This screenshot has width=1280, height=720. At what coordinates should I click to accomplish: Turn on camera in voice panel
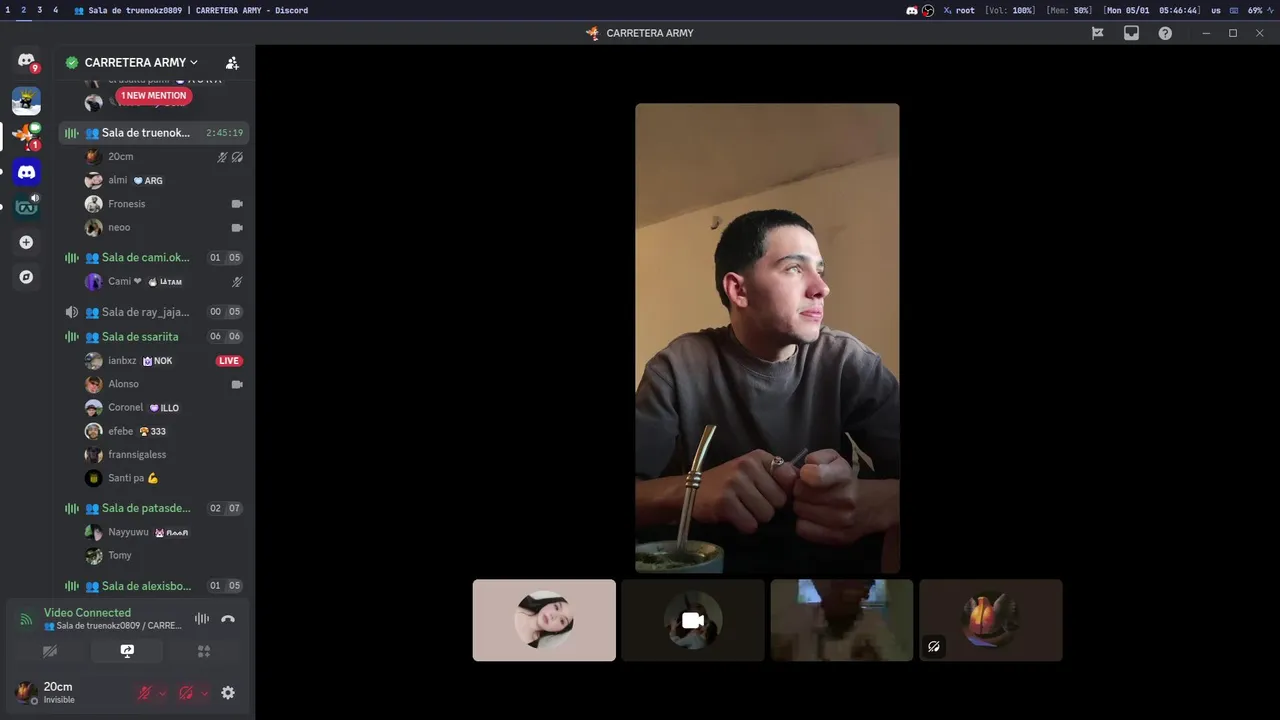[x=50, y=651]
